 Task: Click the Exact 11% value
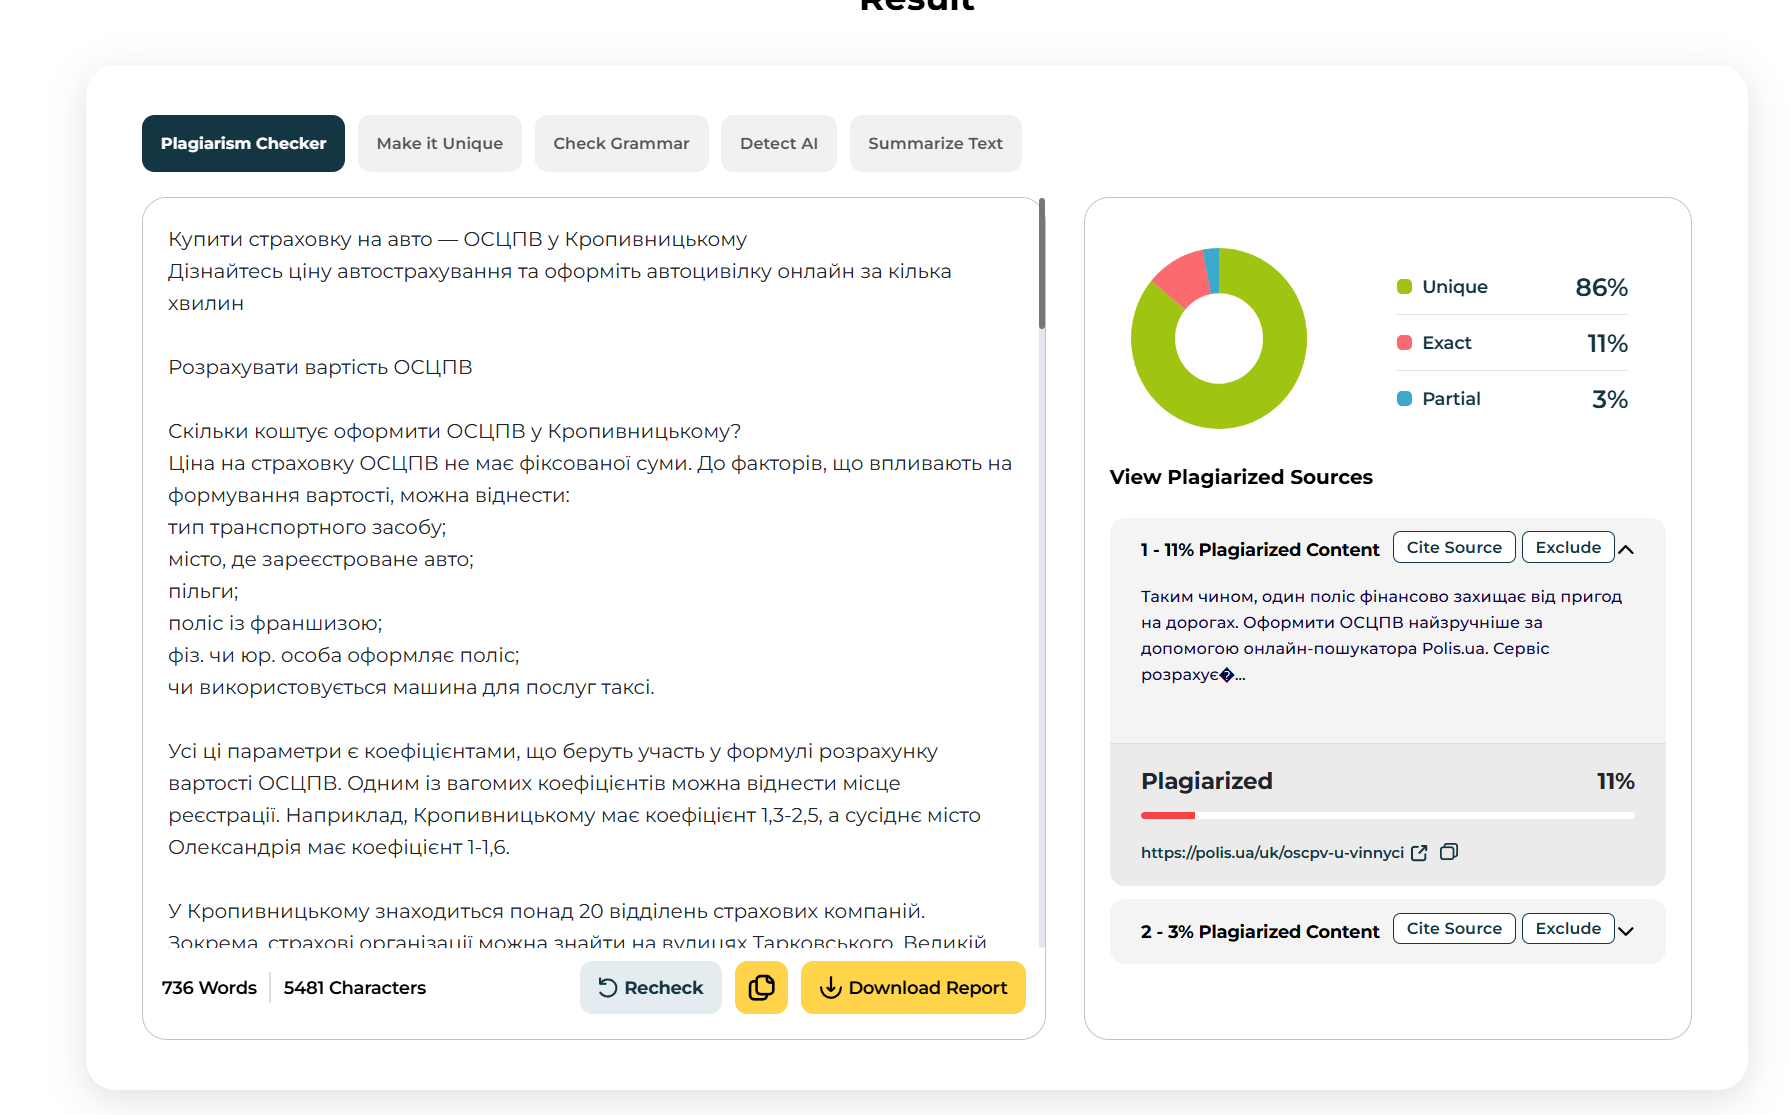(x=1607, y=343)
